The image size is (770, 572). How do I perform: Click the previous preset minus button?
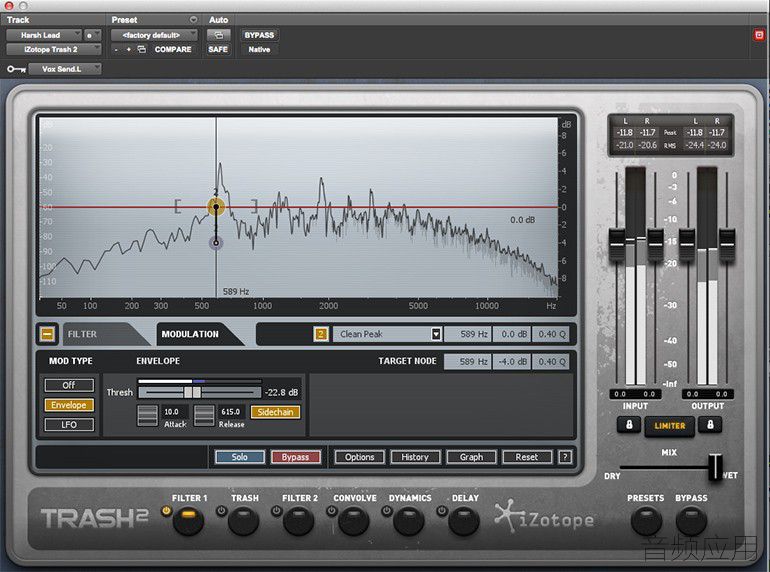tap(116, 50)
